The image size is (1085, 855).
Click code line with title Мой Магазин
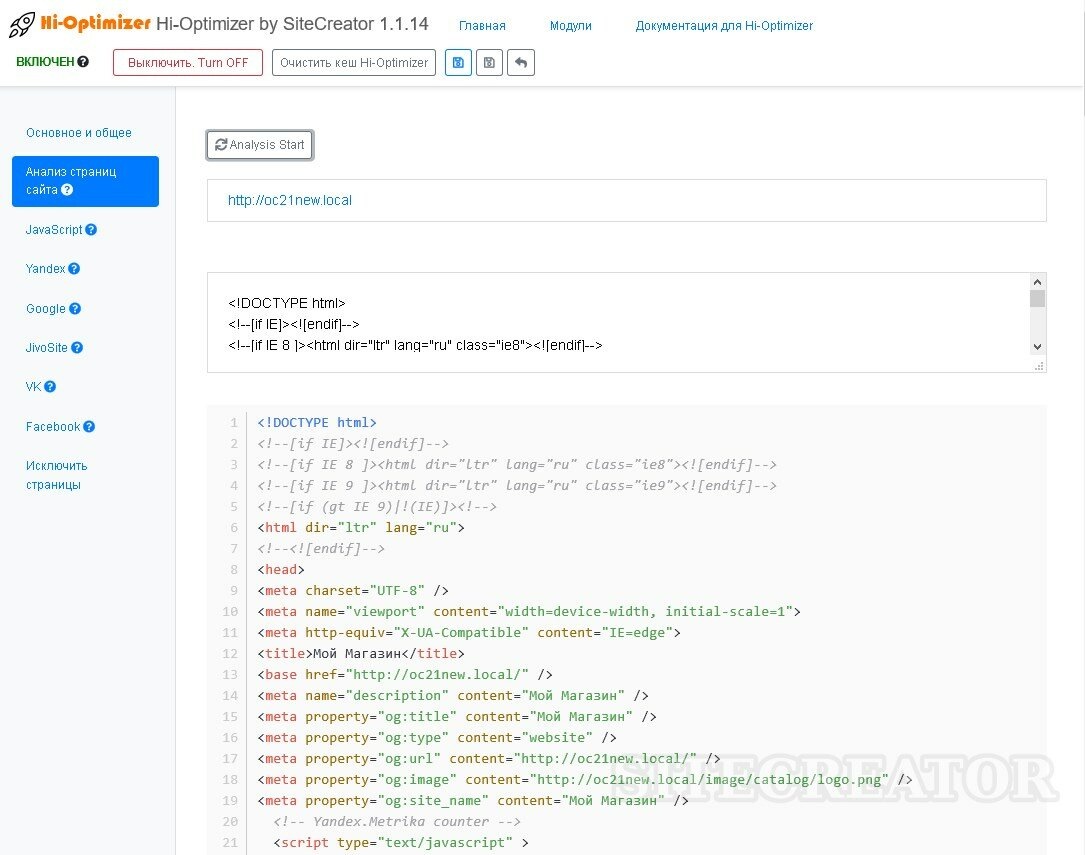pos(361,654)
